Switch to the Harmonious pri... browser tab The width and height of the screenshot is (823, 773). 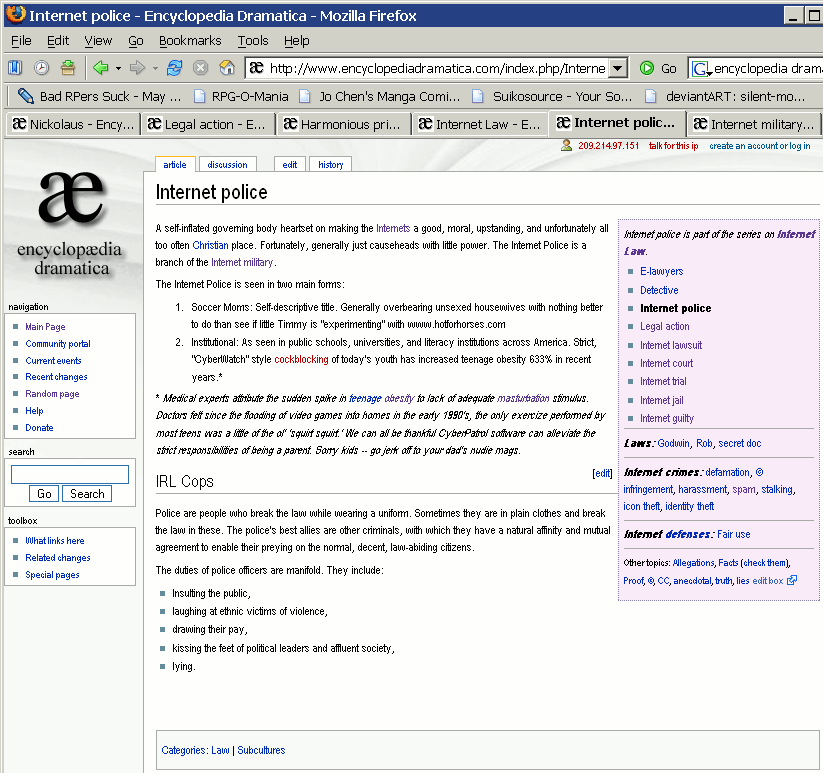[x=344, y=124]
